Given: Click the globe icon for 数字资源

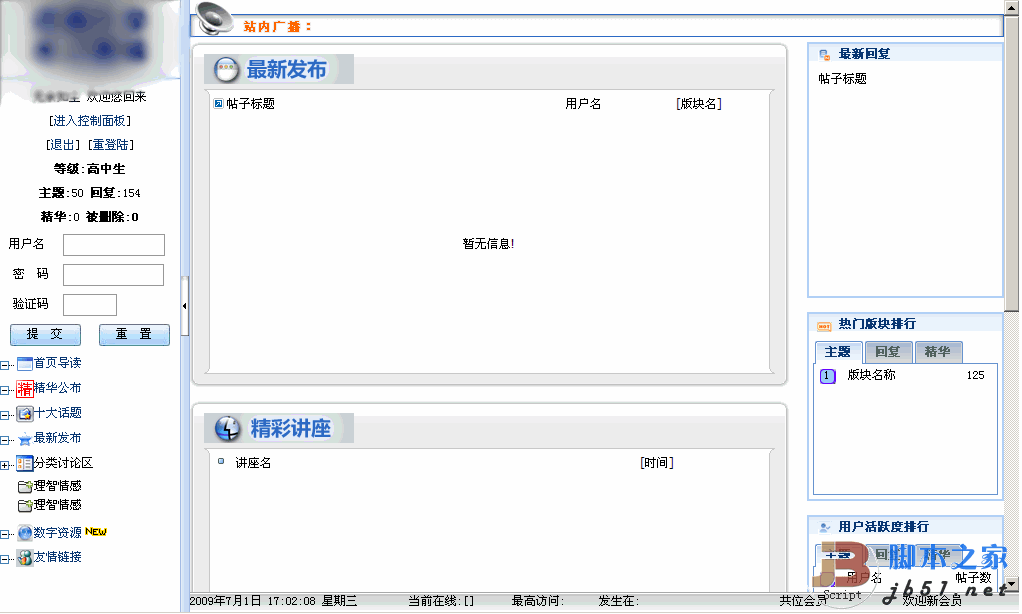Looking at the screenshot, I should click(x=25, y=533).
